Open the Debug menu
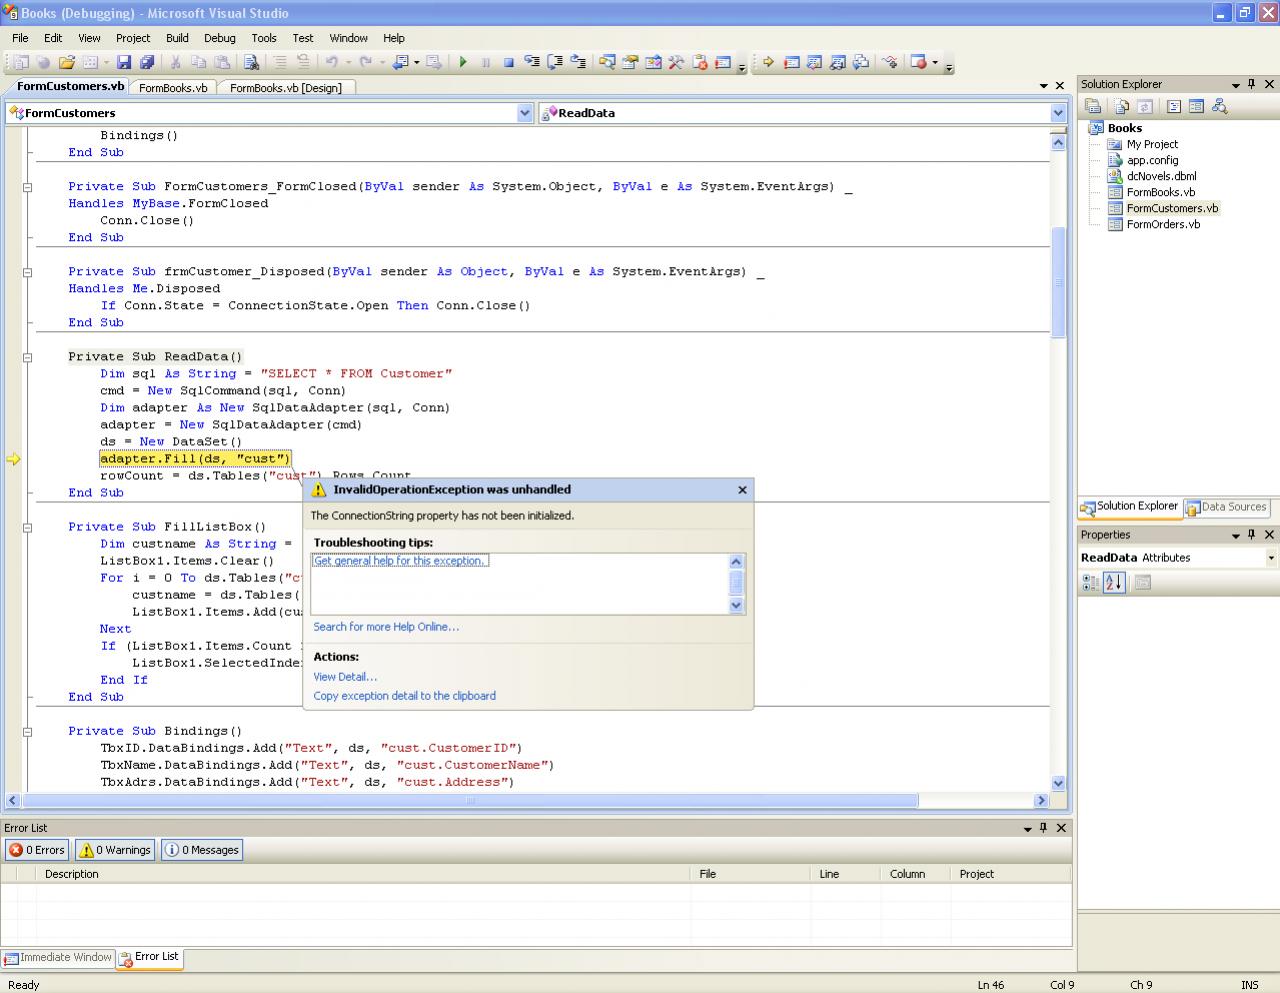The image size is (1280, 993). point(220,38)
